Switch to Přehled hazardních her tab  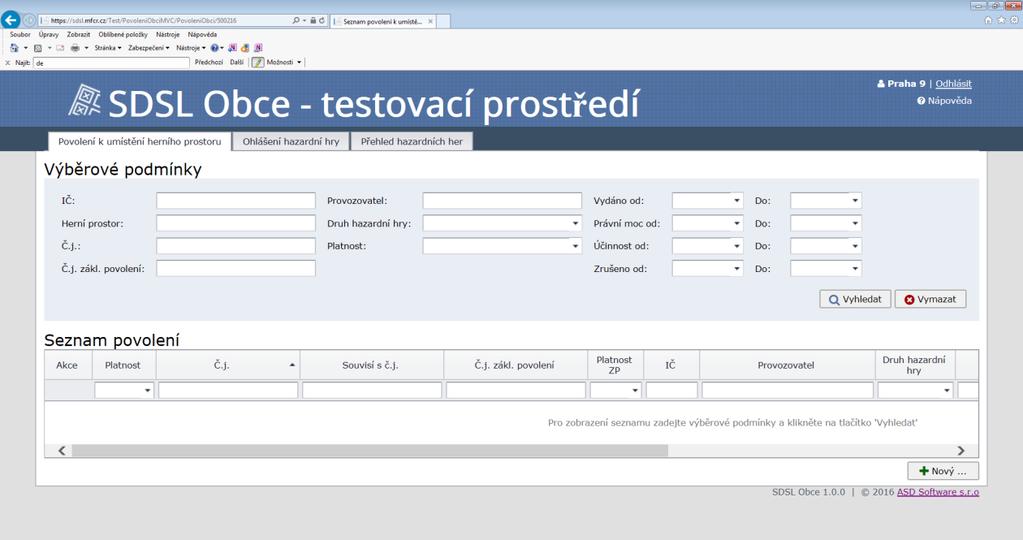pyautogui.click(x=412, y=142)
